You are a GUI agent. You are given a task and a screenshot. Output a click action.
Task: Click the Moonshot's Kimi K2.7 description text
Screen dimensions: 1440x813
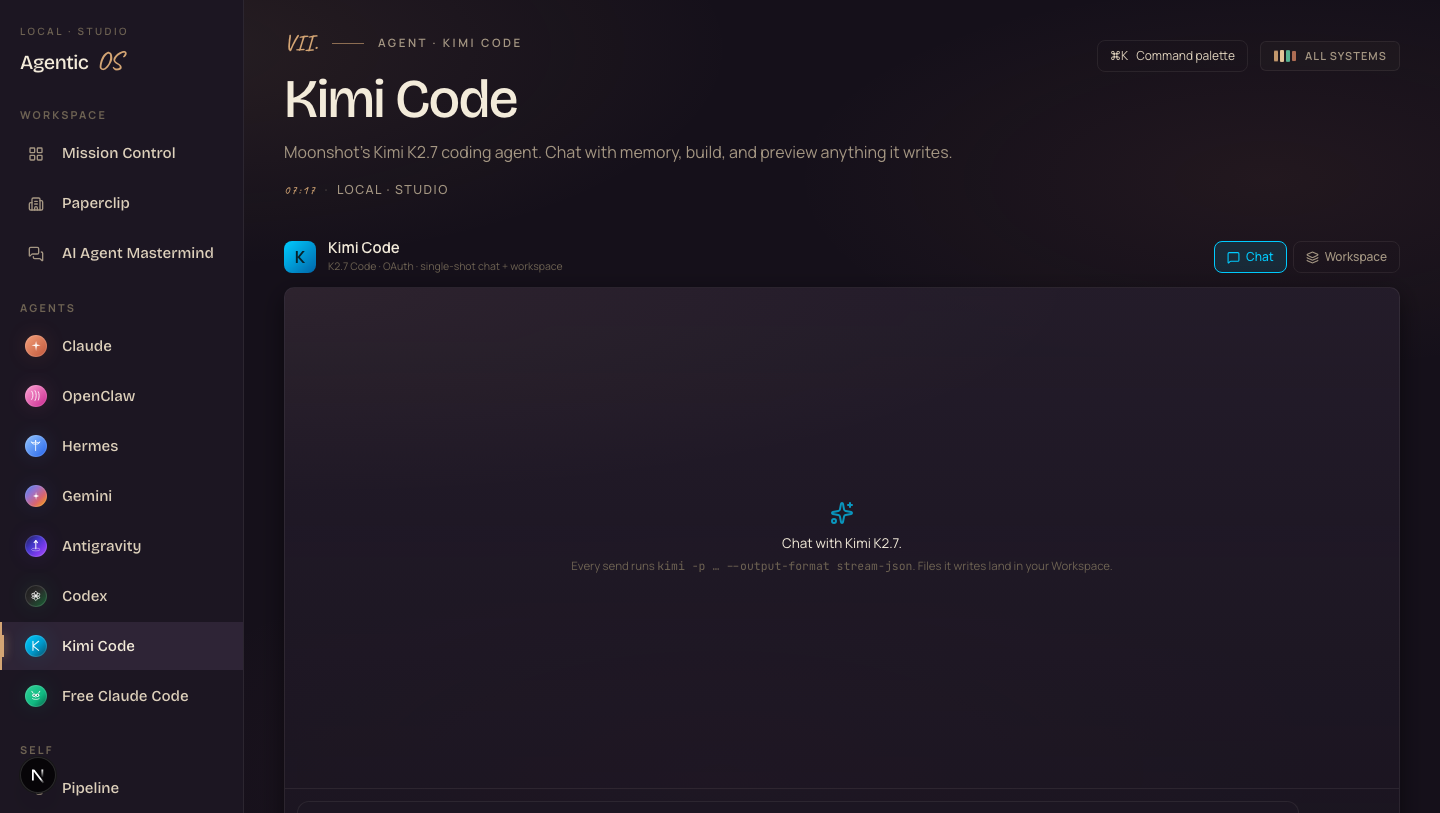618,153
